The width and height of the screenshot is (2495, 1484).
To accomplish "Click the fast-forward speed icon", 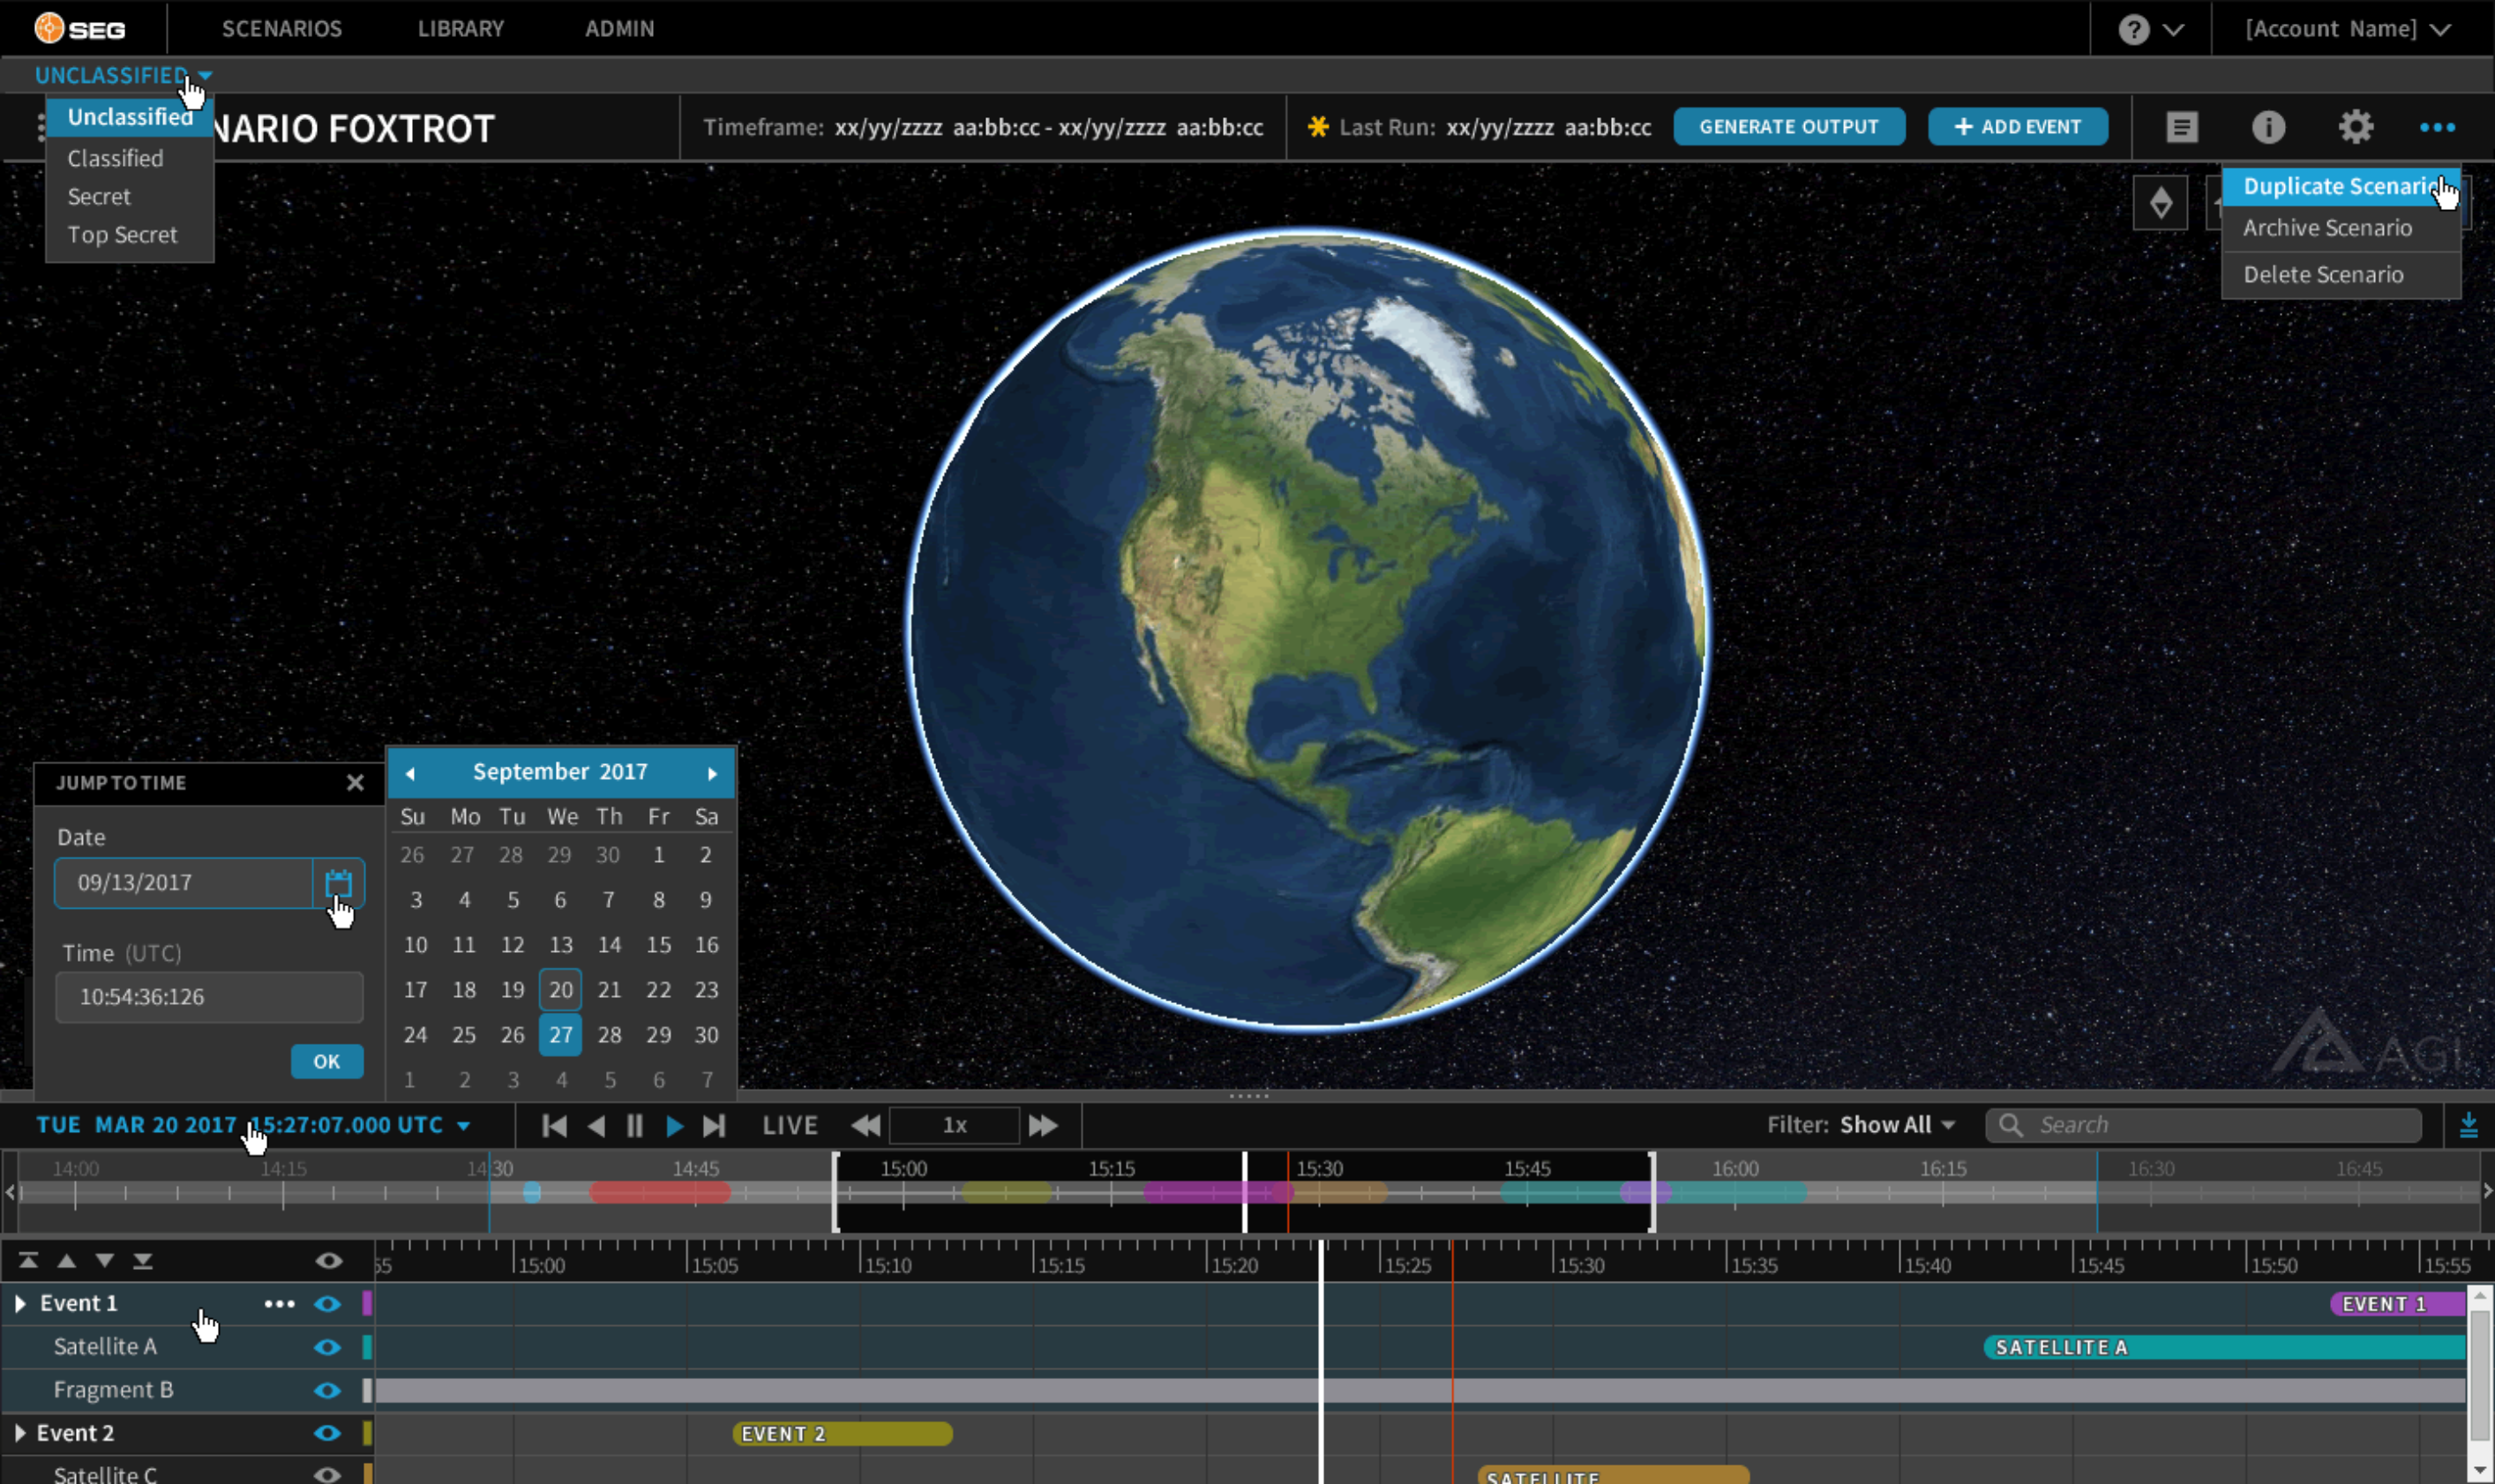I will coord(1043,1126).
